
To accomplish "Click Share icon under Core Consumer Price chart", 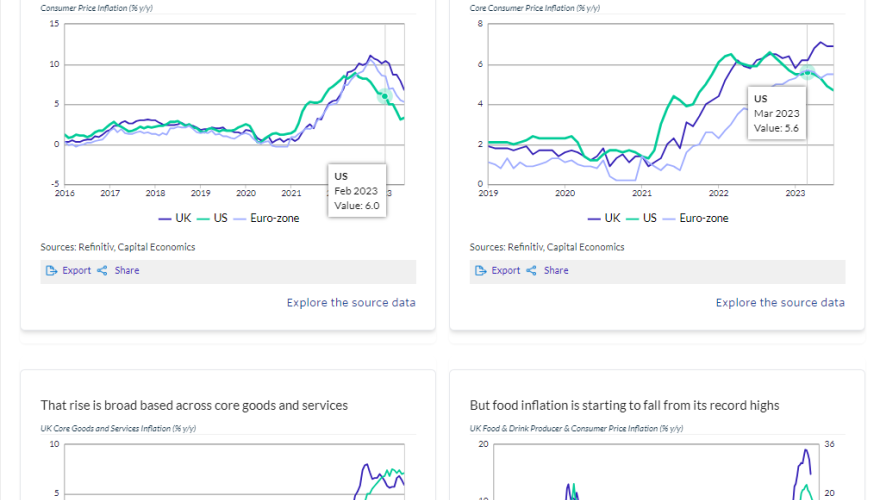I will (531, 271).
